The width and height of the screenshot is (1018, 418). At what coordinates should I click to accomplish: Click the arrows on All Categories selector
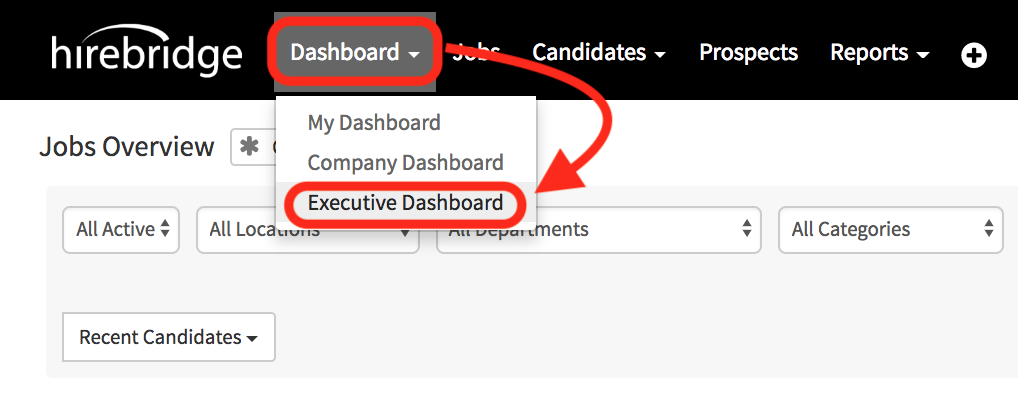[988, 228]
